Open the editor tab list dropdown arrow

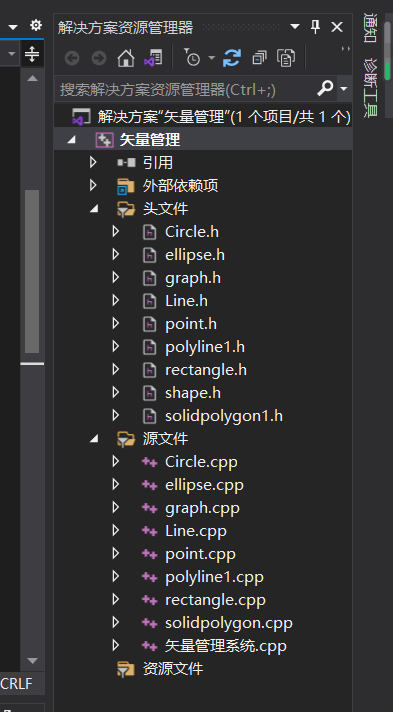(x=13, y=27)
